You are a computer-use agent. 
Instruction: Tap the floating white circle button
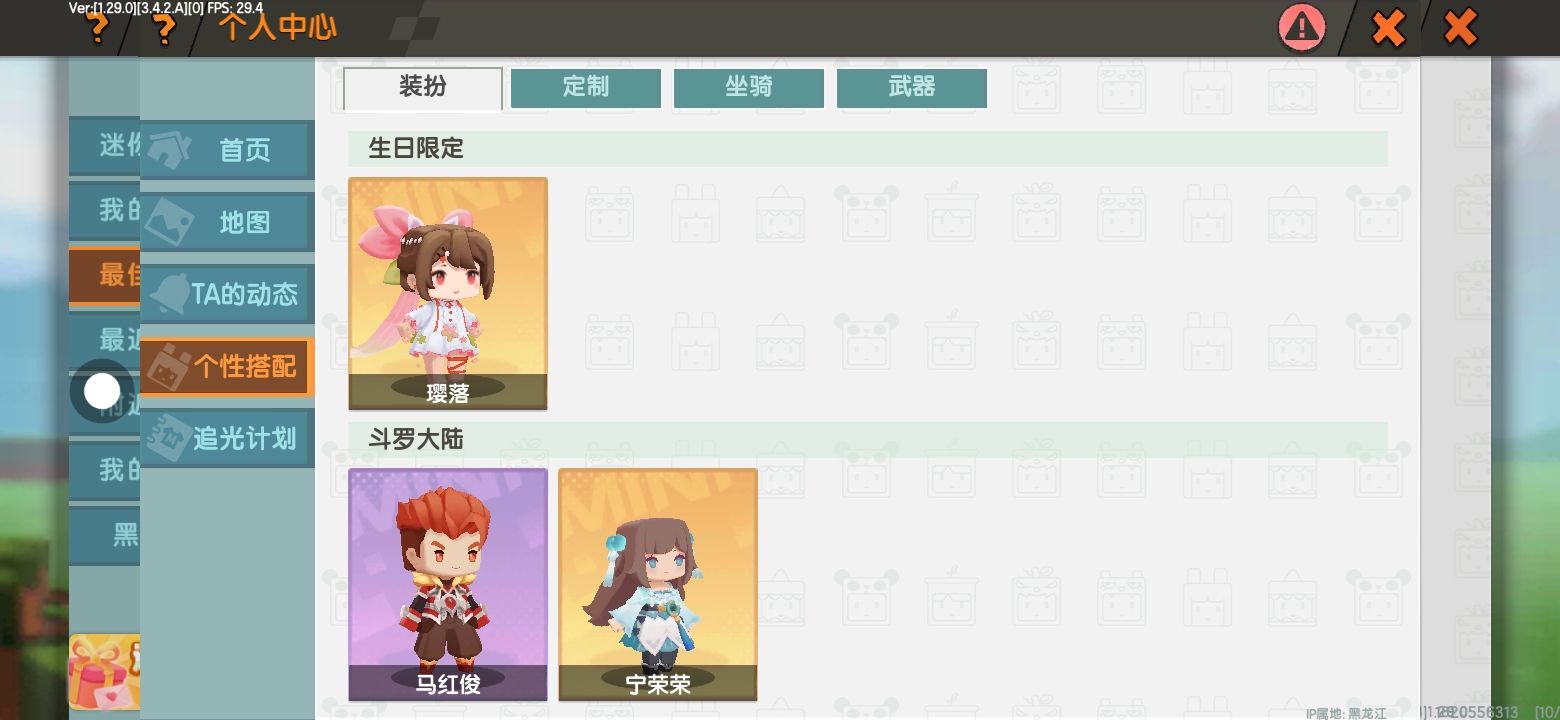click(102, 391)
